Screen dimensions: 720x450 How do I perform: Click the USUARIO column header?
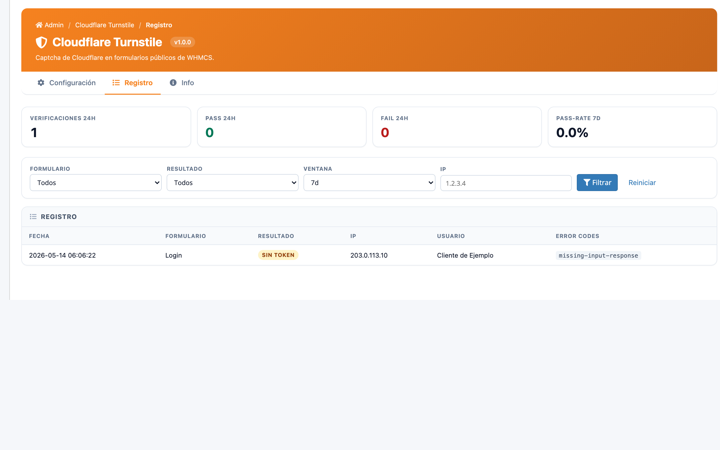point(450,236)
